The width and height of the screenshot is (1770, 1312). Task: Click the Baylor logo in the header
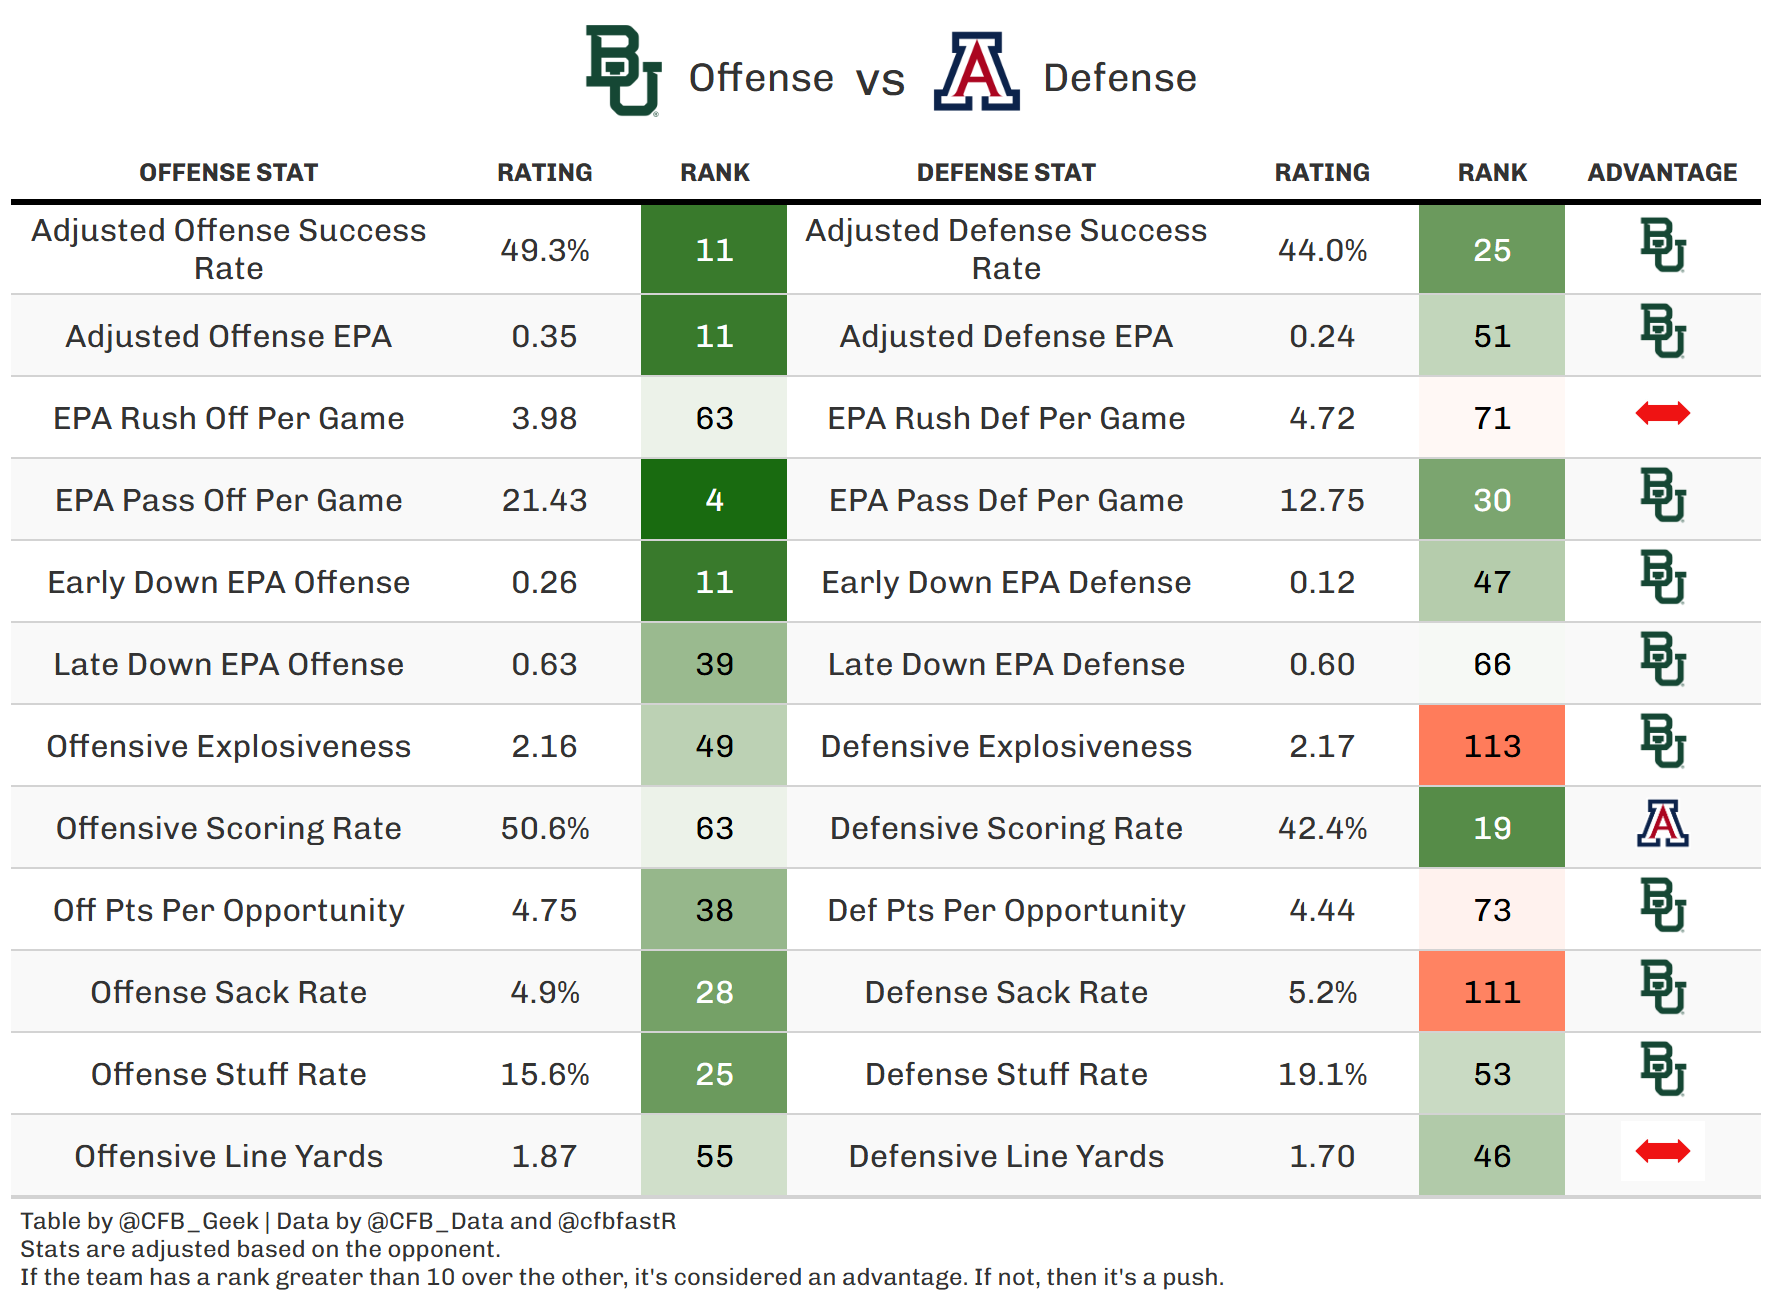point(623,72)
